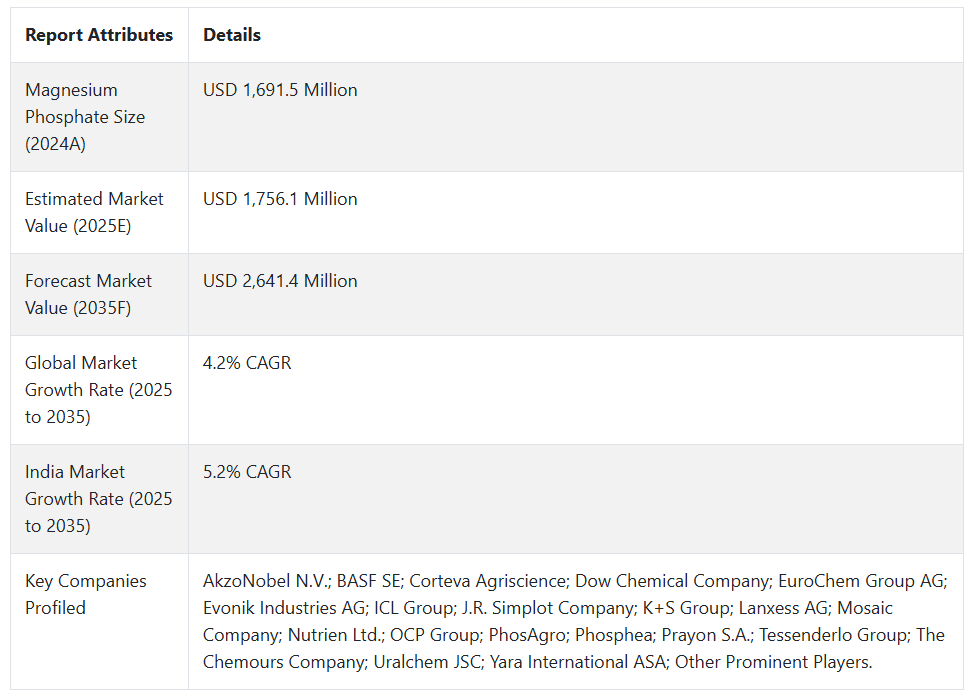The image size is (979, 691).
Task: Select the Global Market Growth Rate label
Action: click(99, 390)
